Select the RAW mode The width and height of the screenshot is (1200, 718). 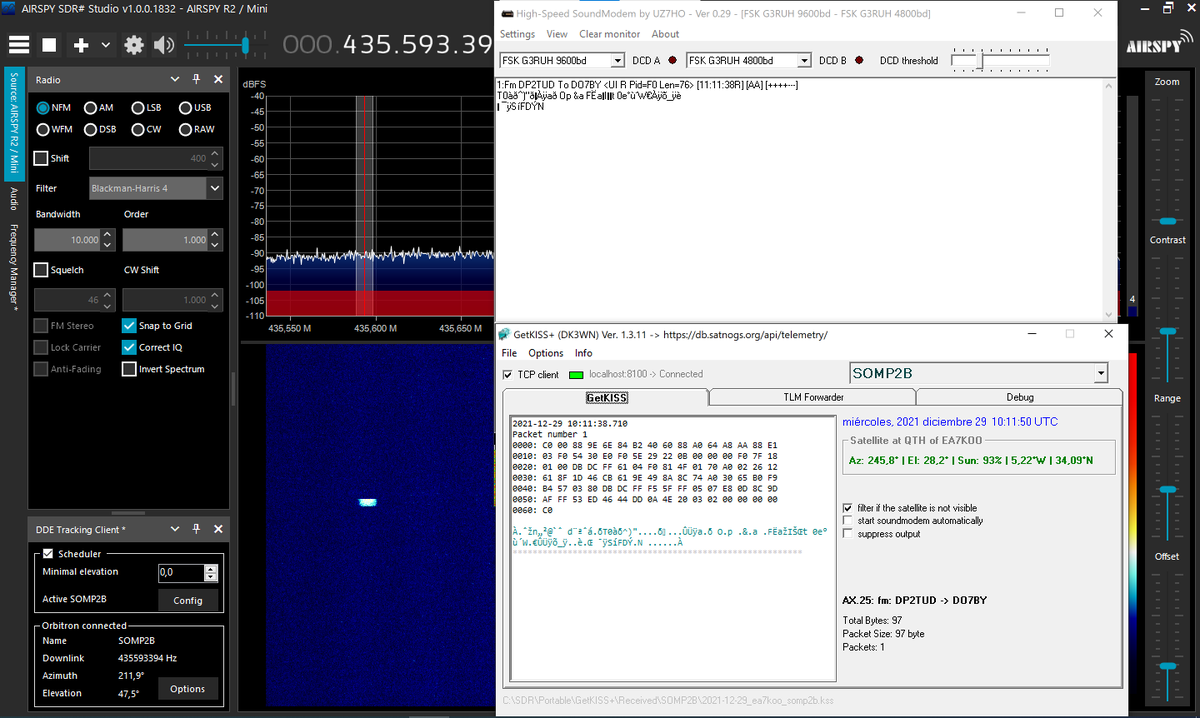[197, 129]
